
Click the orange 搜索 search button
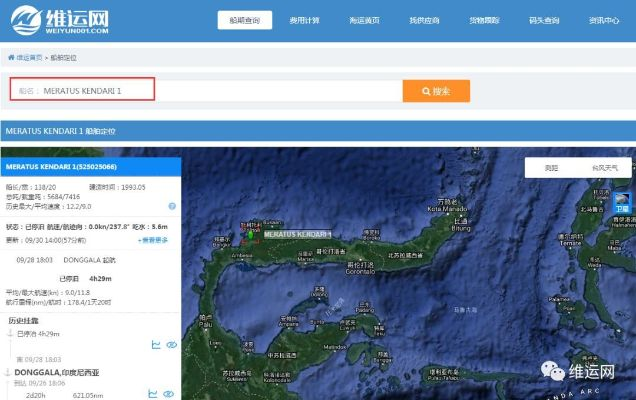pos(436,91)
